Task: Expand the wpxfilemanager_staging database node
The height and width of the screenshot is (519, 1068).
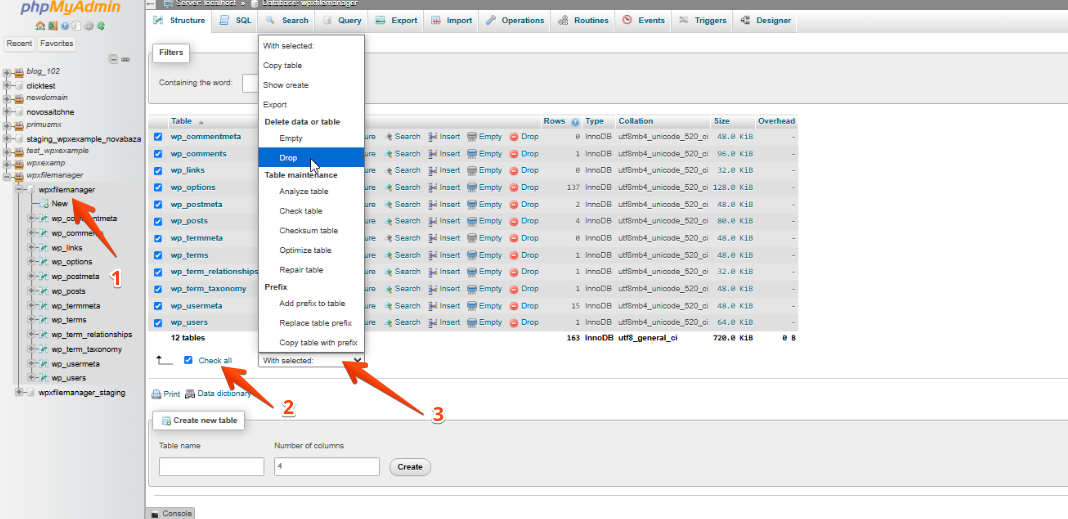Action: (19, 393)
